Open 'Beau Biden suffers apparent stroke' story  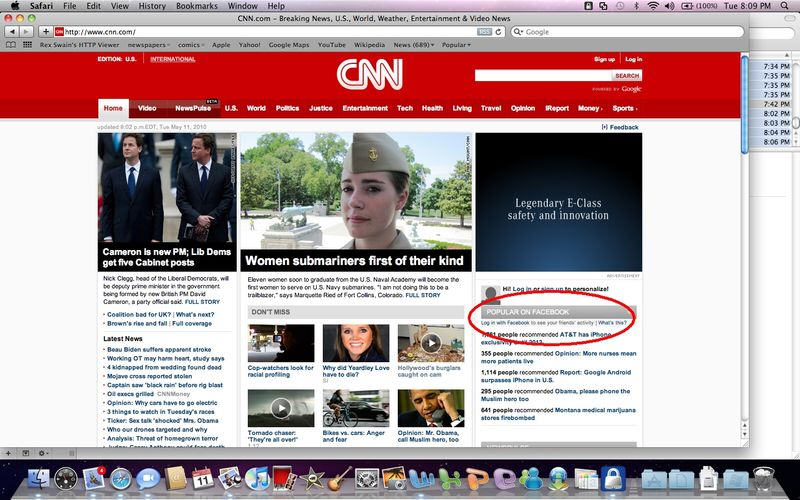click(x=159, y=349)
